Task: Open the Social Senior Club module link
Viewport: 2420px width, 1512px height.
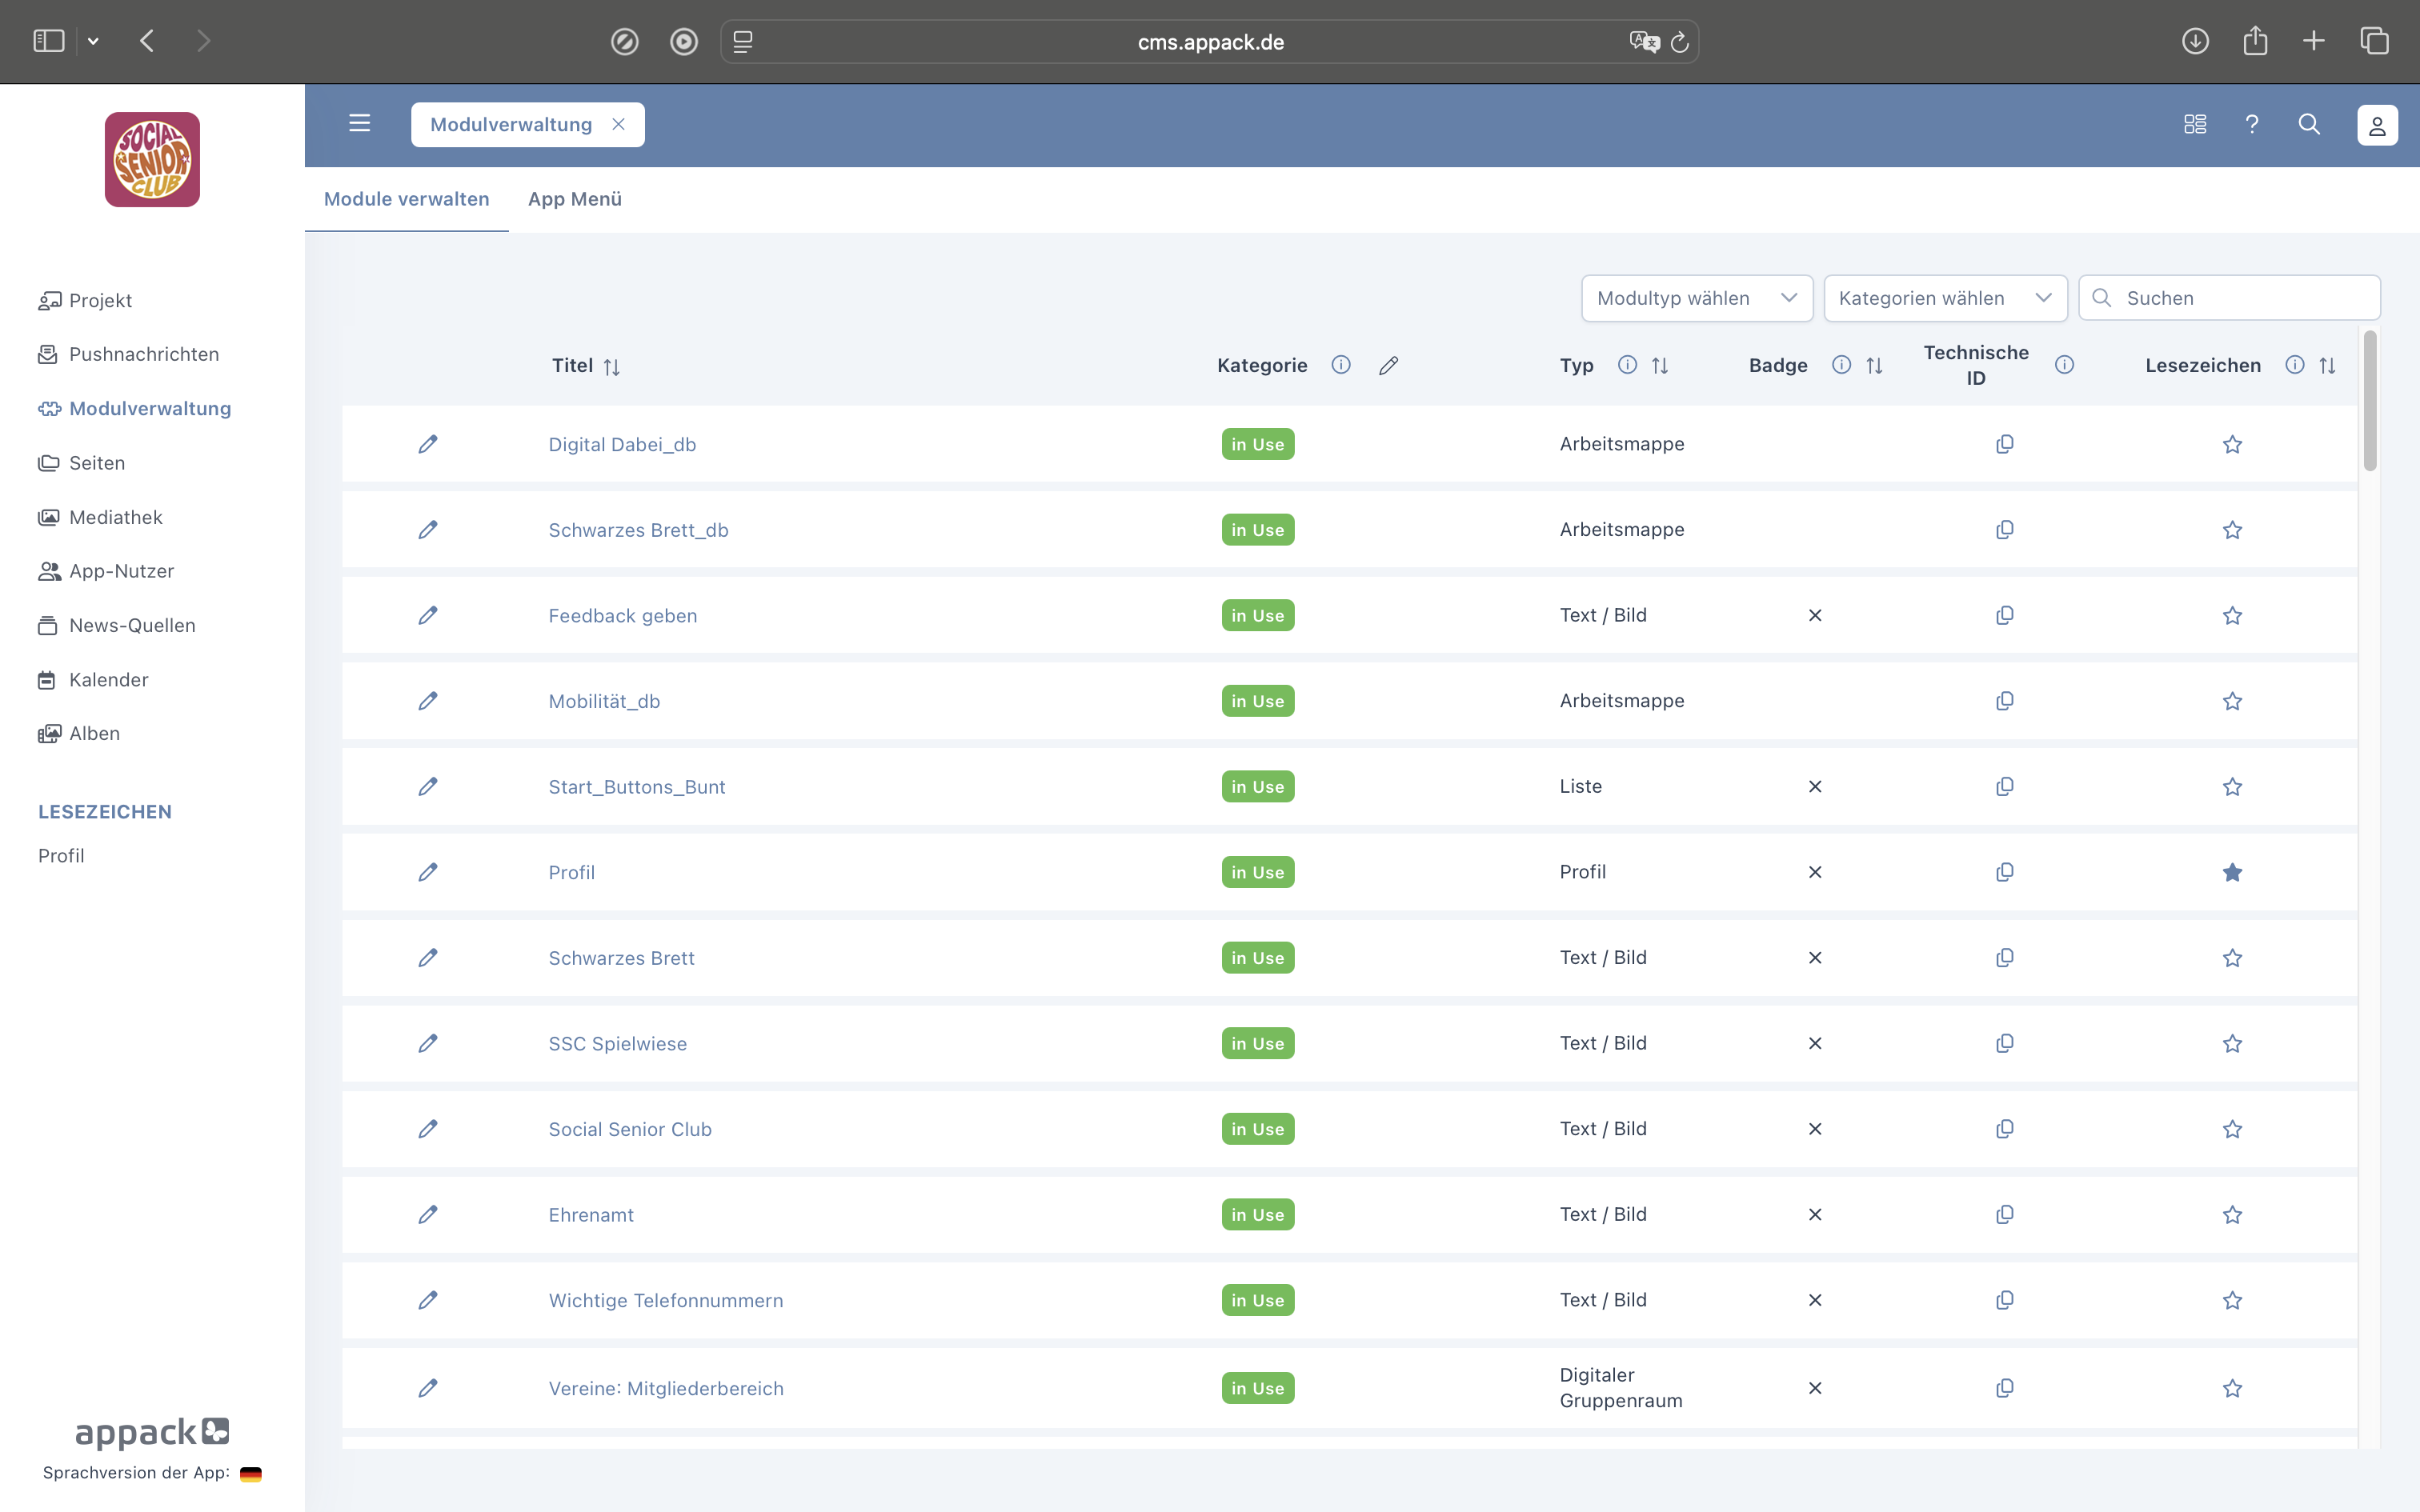Action: [629, 1129]
